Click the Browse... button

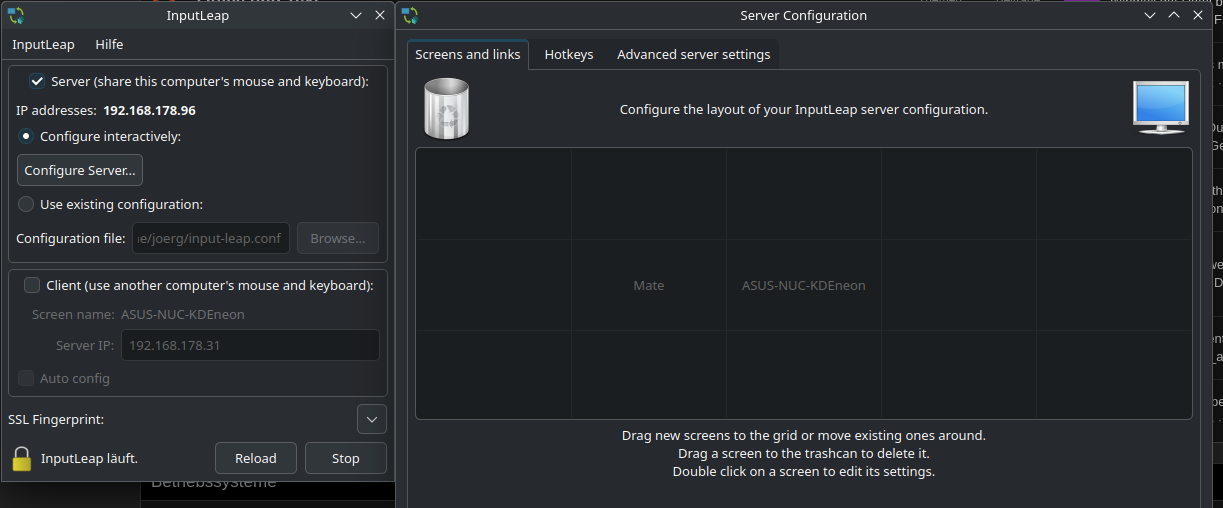click(x=338, y=238)
